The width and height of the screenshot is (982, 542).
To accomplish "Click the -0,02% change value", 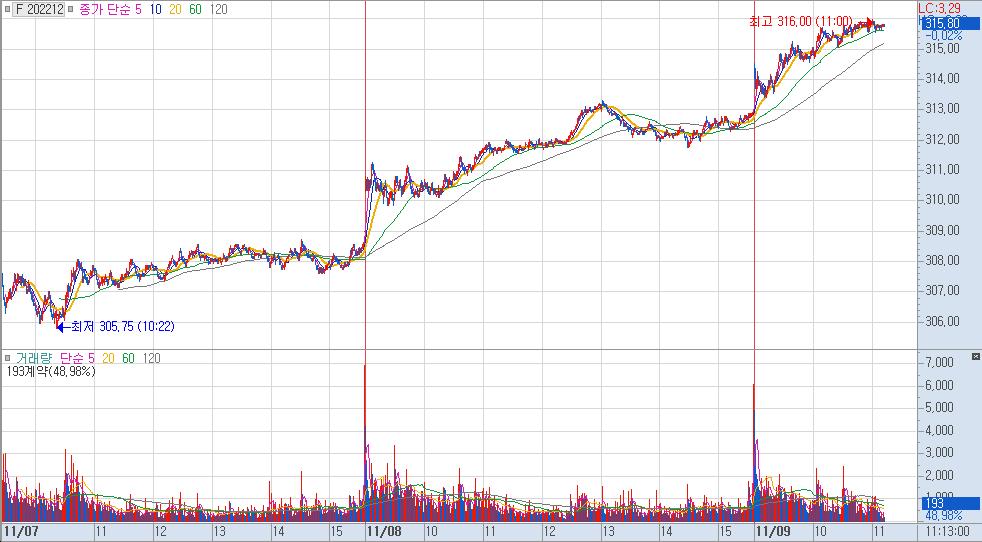I will point(943,36).
